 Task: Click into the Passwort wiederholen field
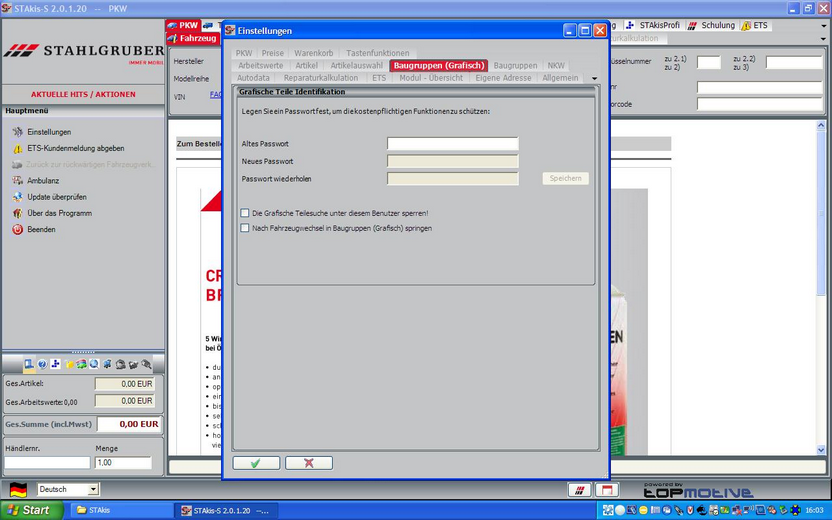pos(453,179)
